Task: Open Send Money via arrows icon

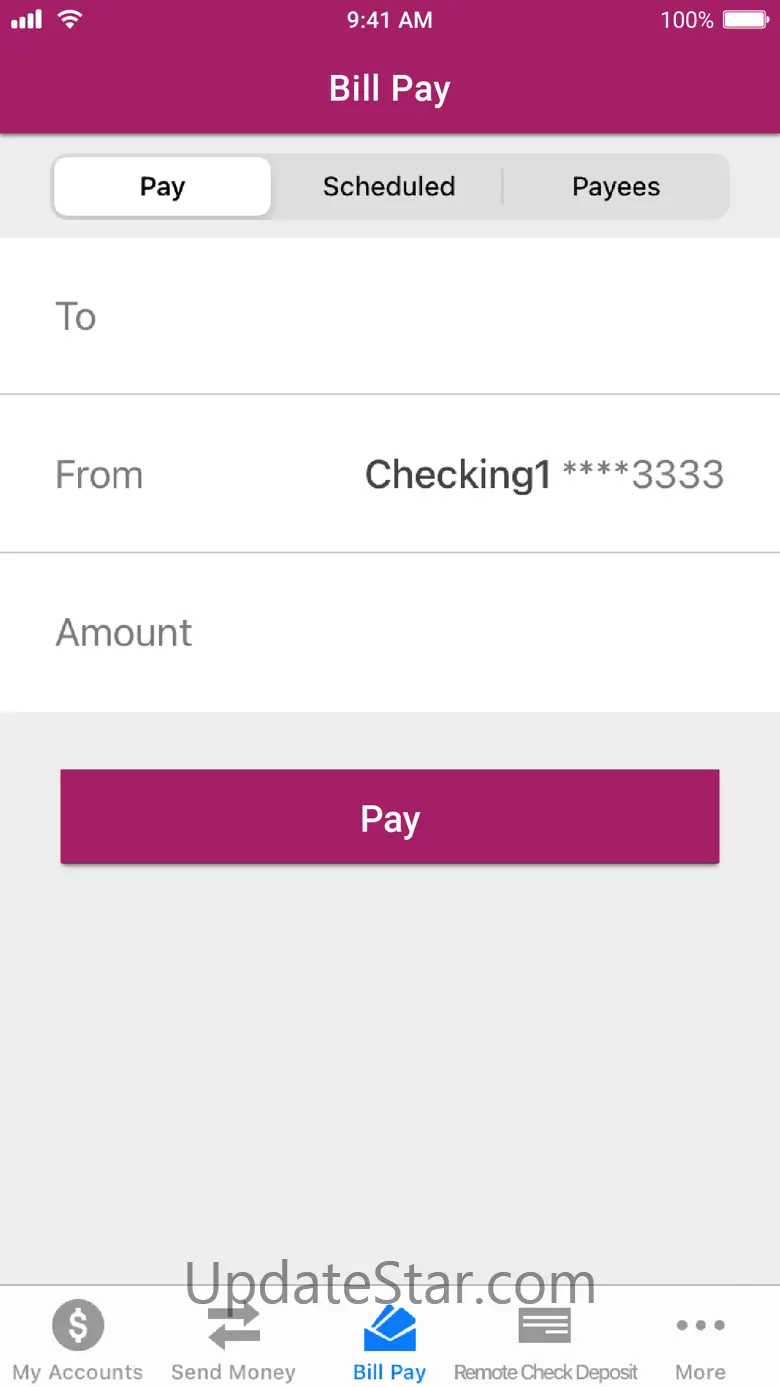Action: [x=233, y=1326]
